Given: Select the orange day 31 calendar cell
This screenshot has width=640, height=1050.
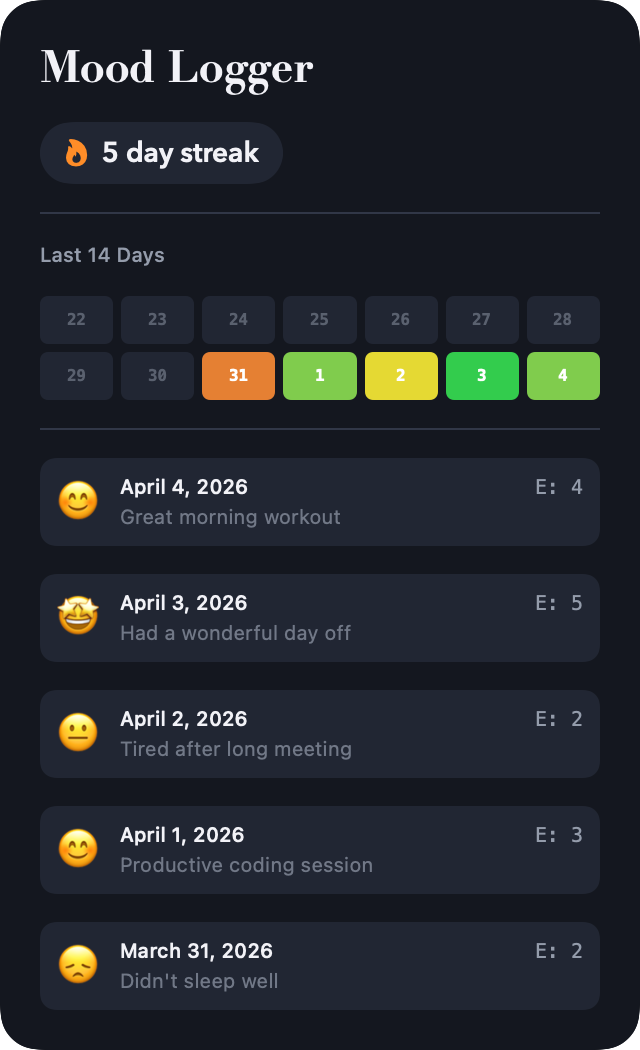Looking at the screenshot, I should point(238,376).
